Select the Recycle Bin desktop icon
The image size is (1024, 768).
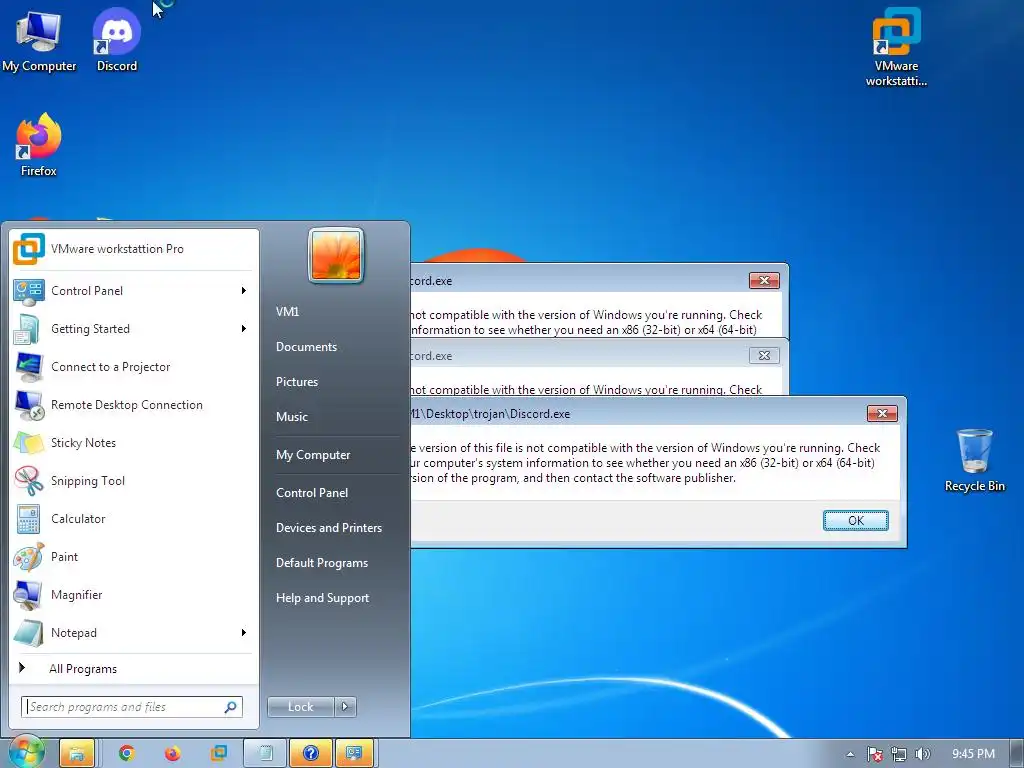point(974,460)
